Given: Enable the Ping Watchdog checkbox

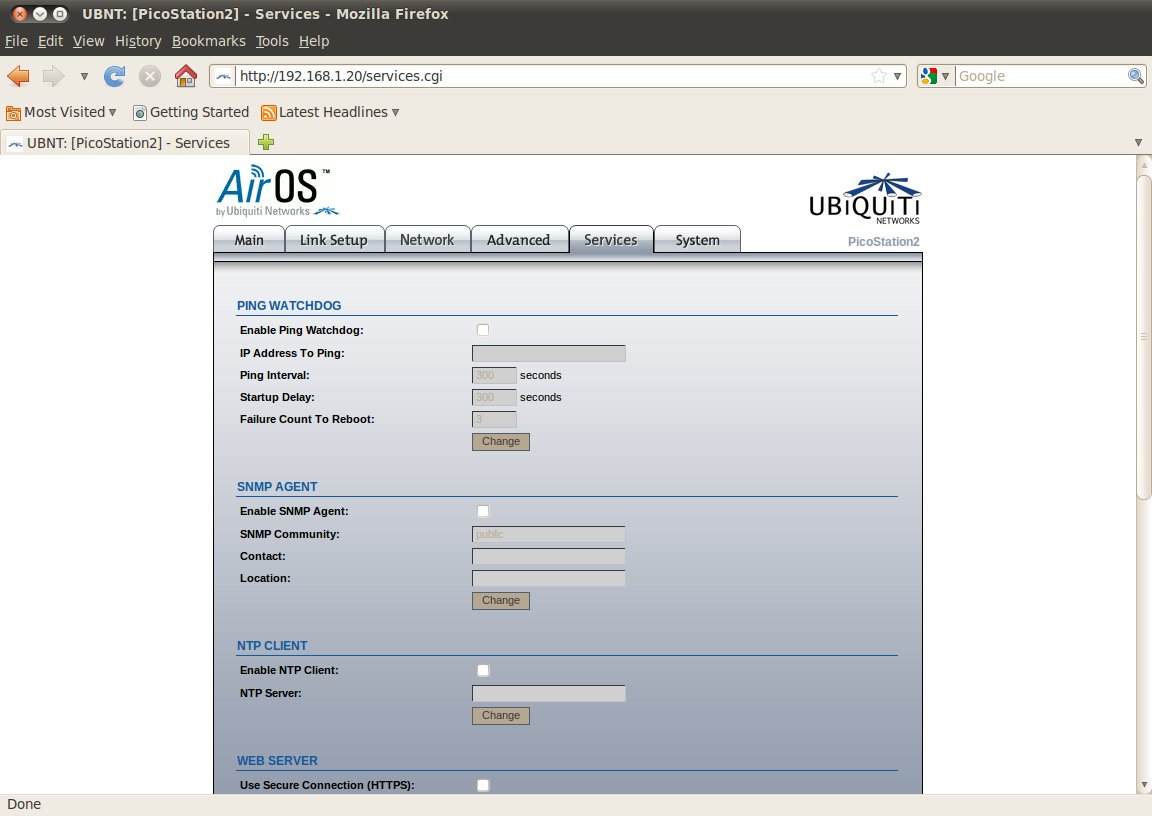Looking at the screenshot, I should tap(483, 330).
